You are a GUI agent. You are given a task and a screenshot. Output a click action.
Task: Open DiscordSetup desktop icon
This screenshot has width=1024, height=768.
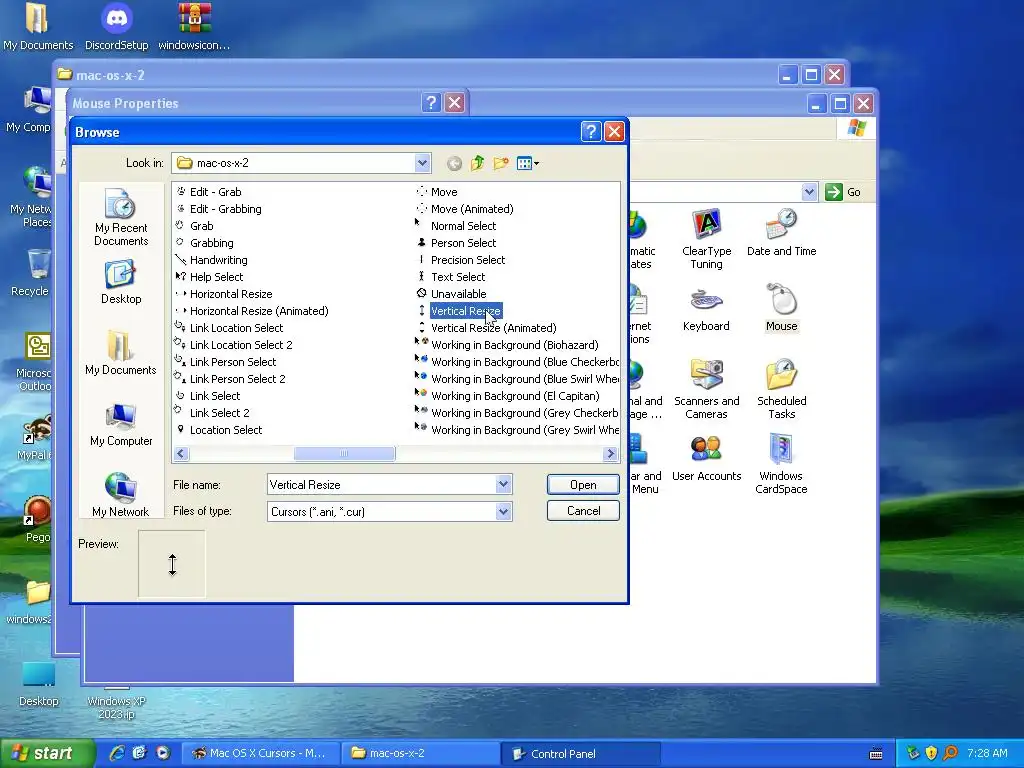coord(116,27)
